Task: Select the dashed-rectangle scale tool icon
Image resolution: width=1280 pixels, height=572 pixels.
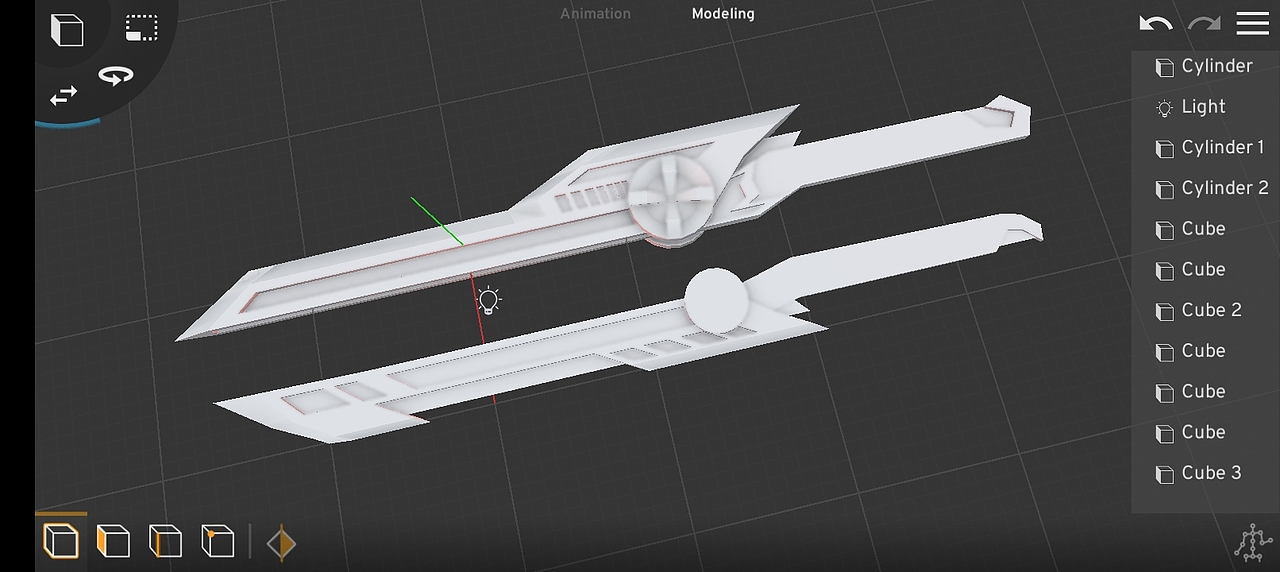Action: [x=141, y=27]
